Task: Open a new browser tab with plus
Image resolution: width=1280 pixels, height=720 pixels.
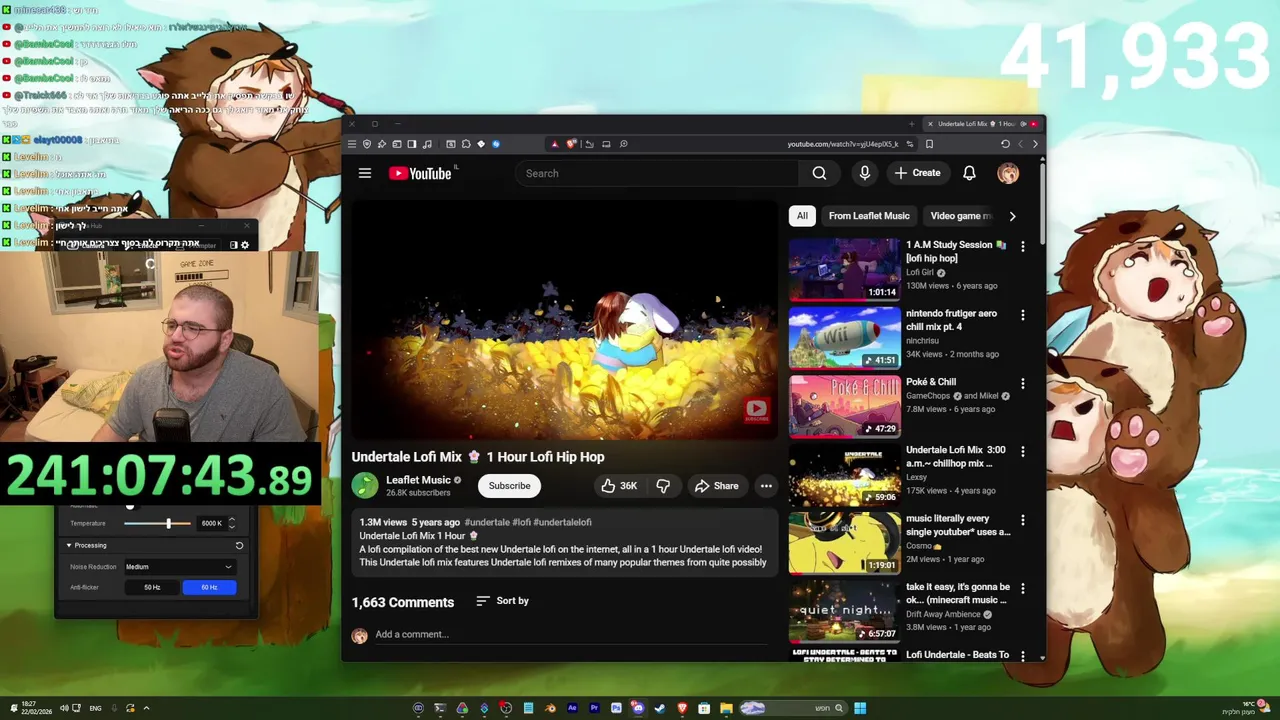Action: click(x=911, y=124)
